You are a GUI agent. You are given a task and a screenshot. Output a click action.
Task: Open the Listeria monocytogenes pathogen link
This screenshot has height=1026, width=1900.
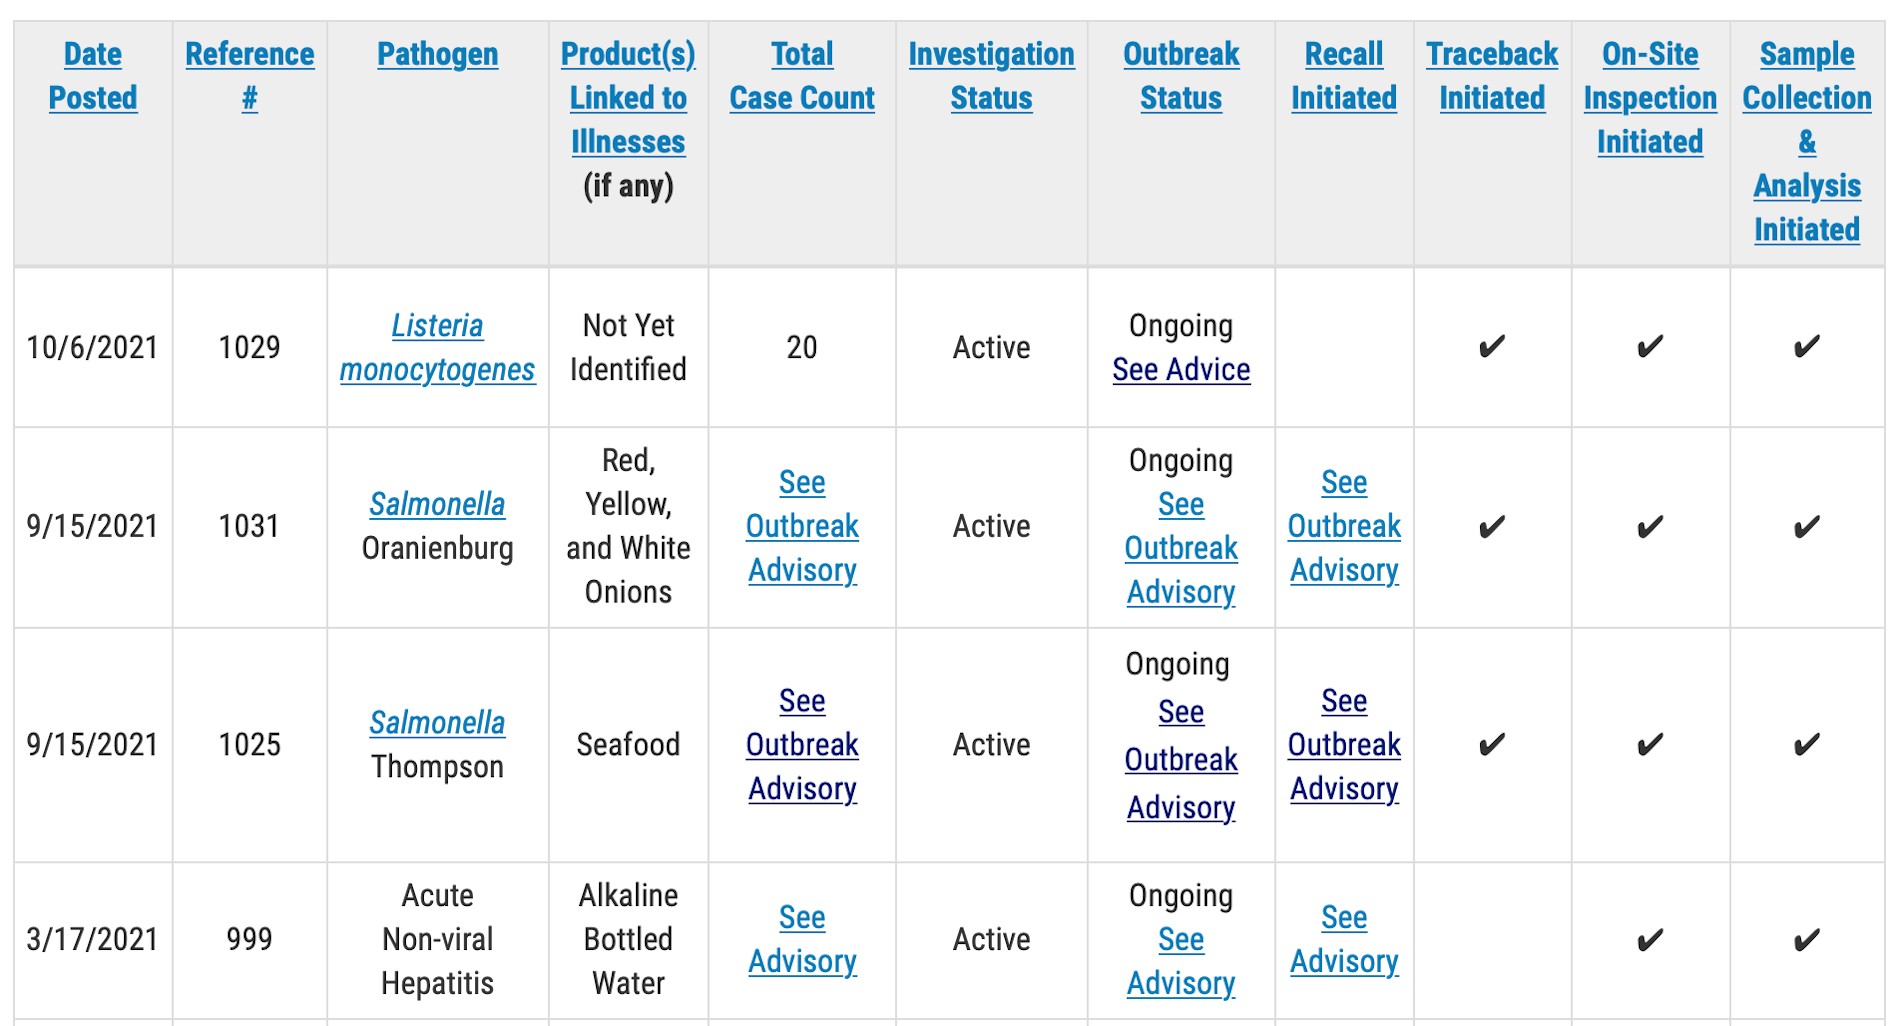point(437,347)
